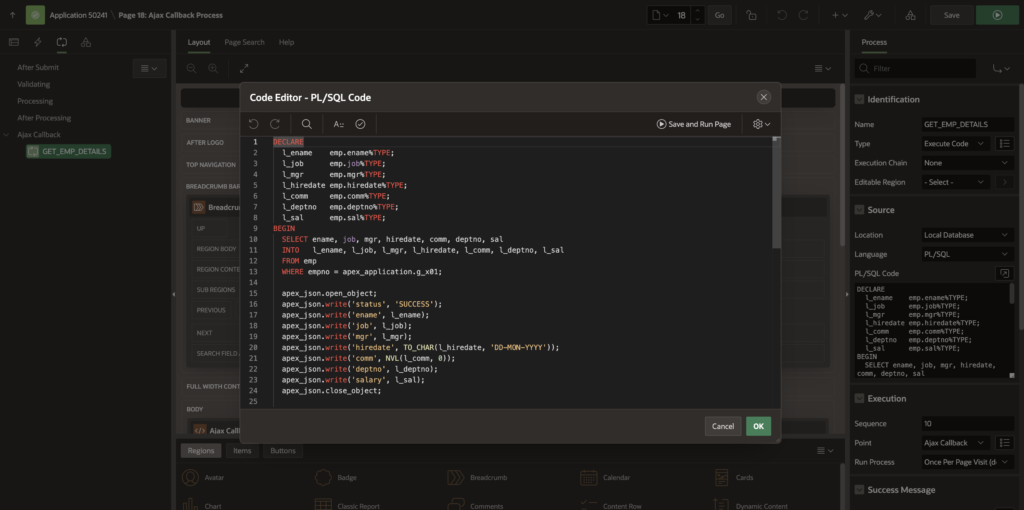The height and width of the screenshot is (510, 1024).
Task: Click the page lock icon in top toolbar
Action: coord(751,15)
